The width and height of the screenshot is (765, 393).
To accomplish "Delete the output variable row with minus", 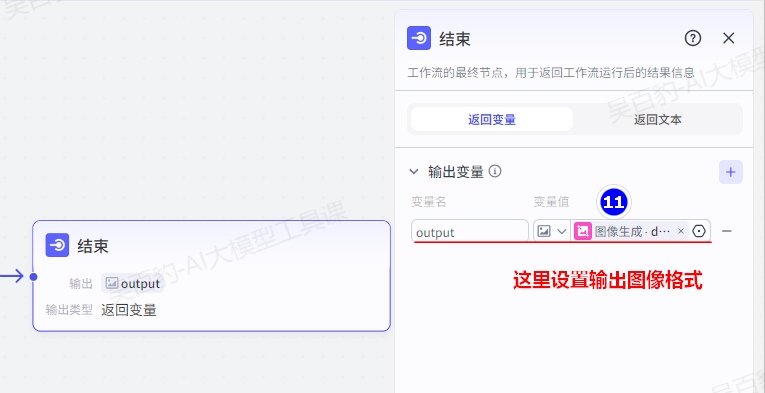I will [727, 231].
